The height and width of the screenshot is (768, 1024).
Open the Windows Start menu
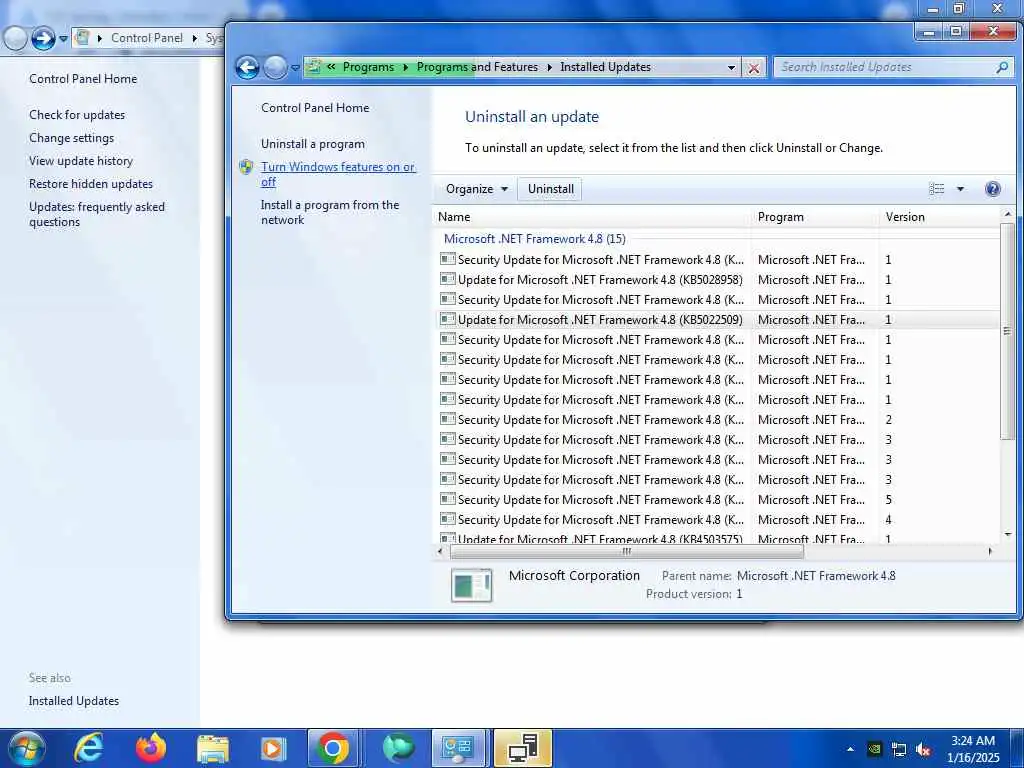click(x=27, y=748)
